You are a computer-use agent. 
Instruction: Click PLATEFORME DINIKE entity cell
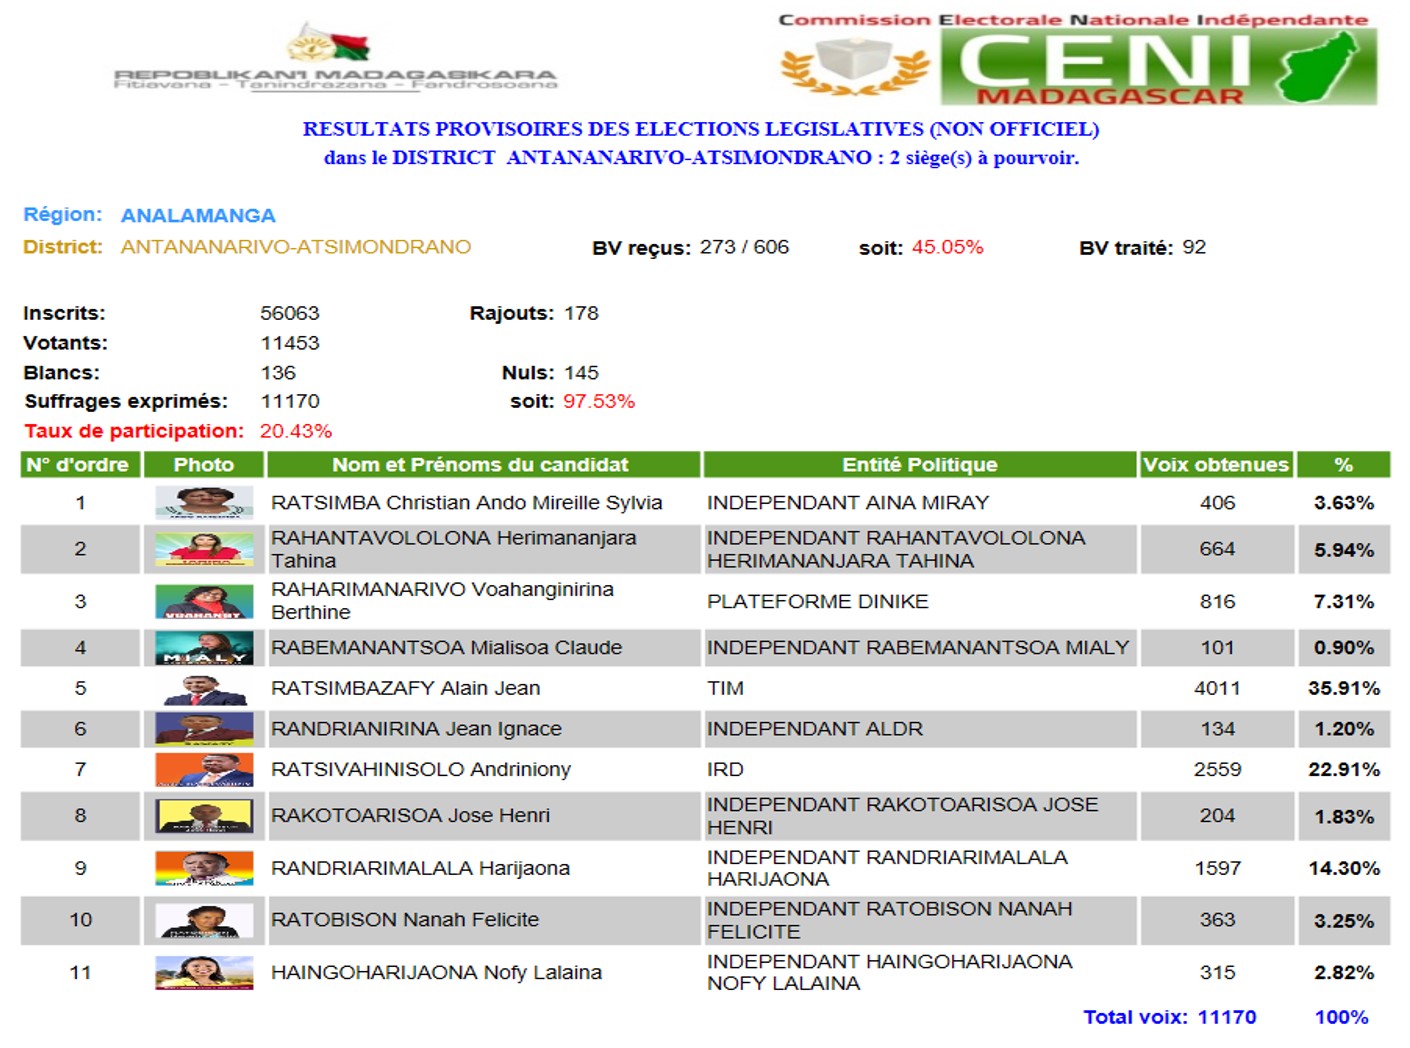pos(818,601)
